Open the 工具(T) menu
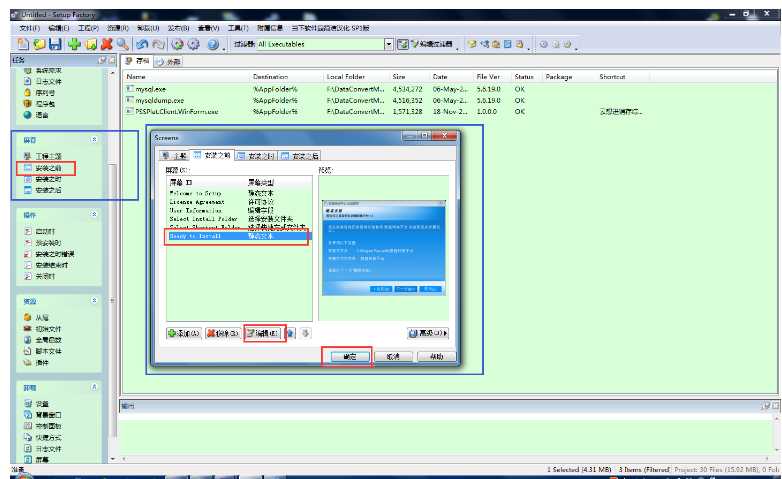This screenshot has width=782, height=479. click(x=238, y=28)
